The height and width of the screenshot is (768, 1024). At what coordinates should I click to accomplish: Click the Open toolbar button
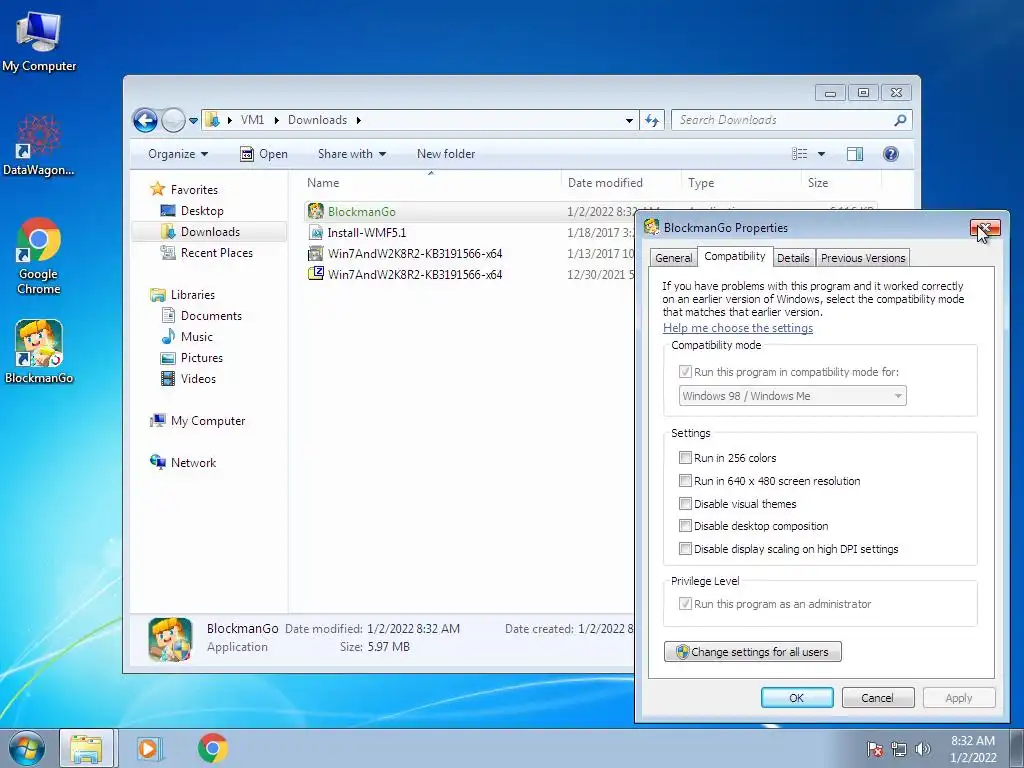264,154
